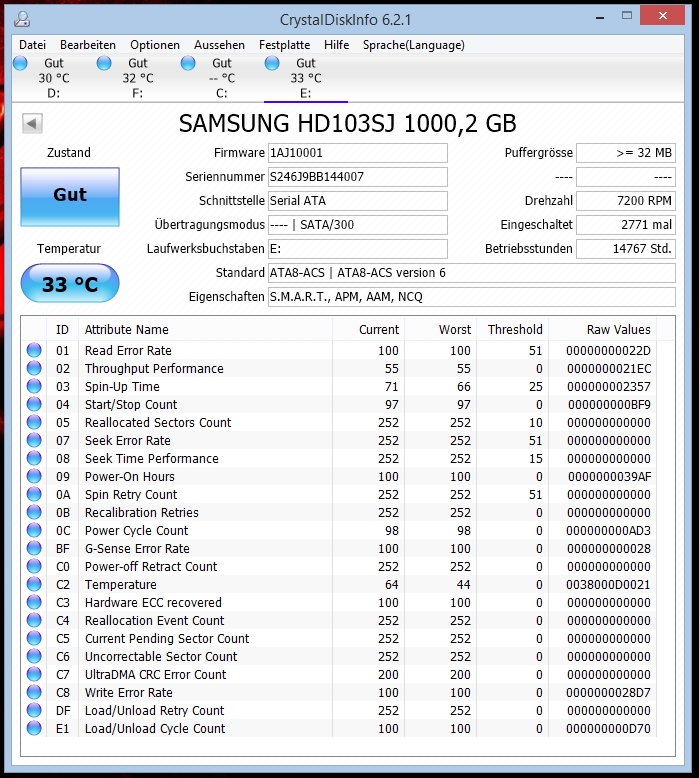
Task: Open the Festplatte menu
Action: click(x=284, y=45)
